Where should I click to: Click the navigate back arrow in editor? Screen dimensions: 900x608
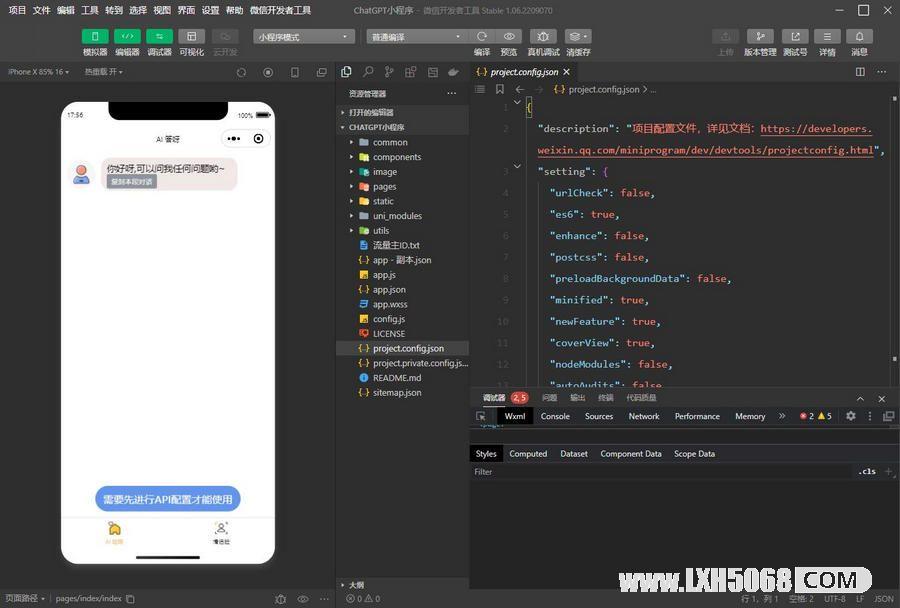(519, 89)
